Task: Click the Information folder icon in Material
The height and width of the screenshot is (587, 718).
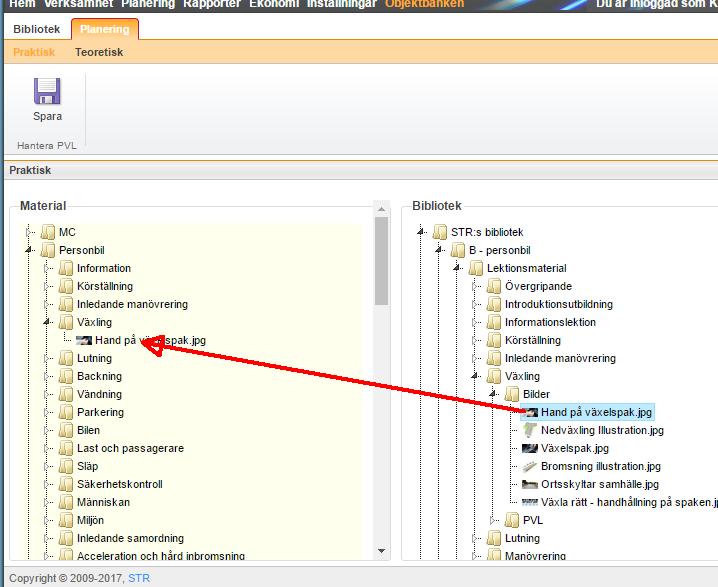Action: 65,268
